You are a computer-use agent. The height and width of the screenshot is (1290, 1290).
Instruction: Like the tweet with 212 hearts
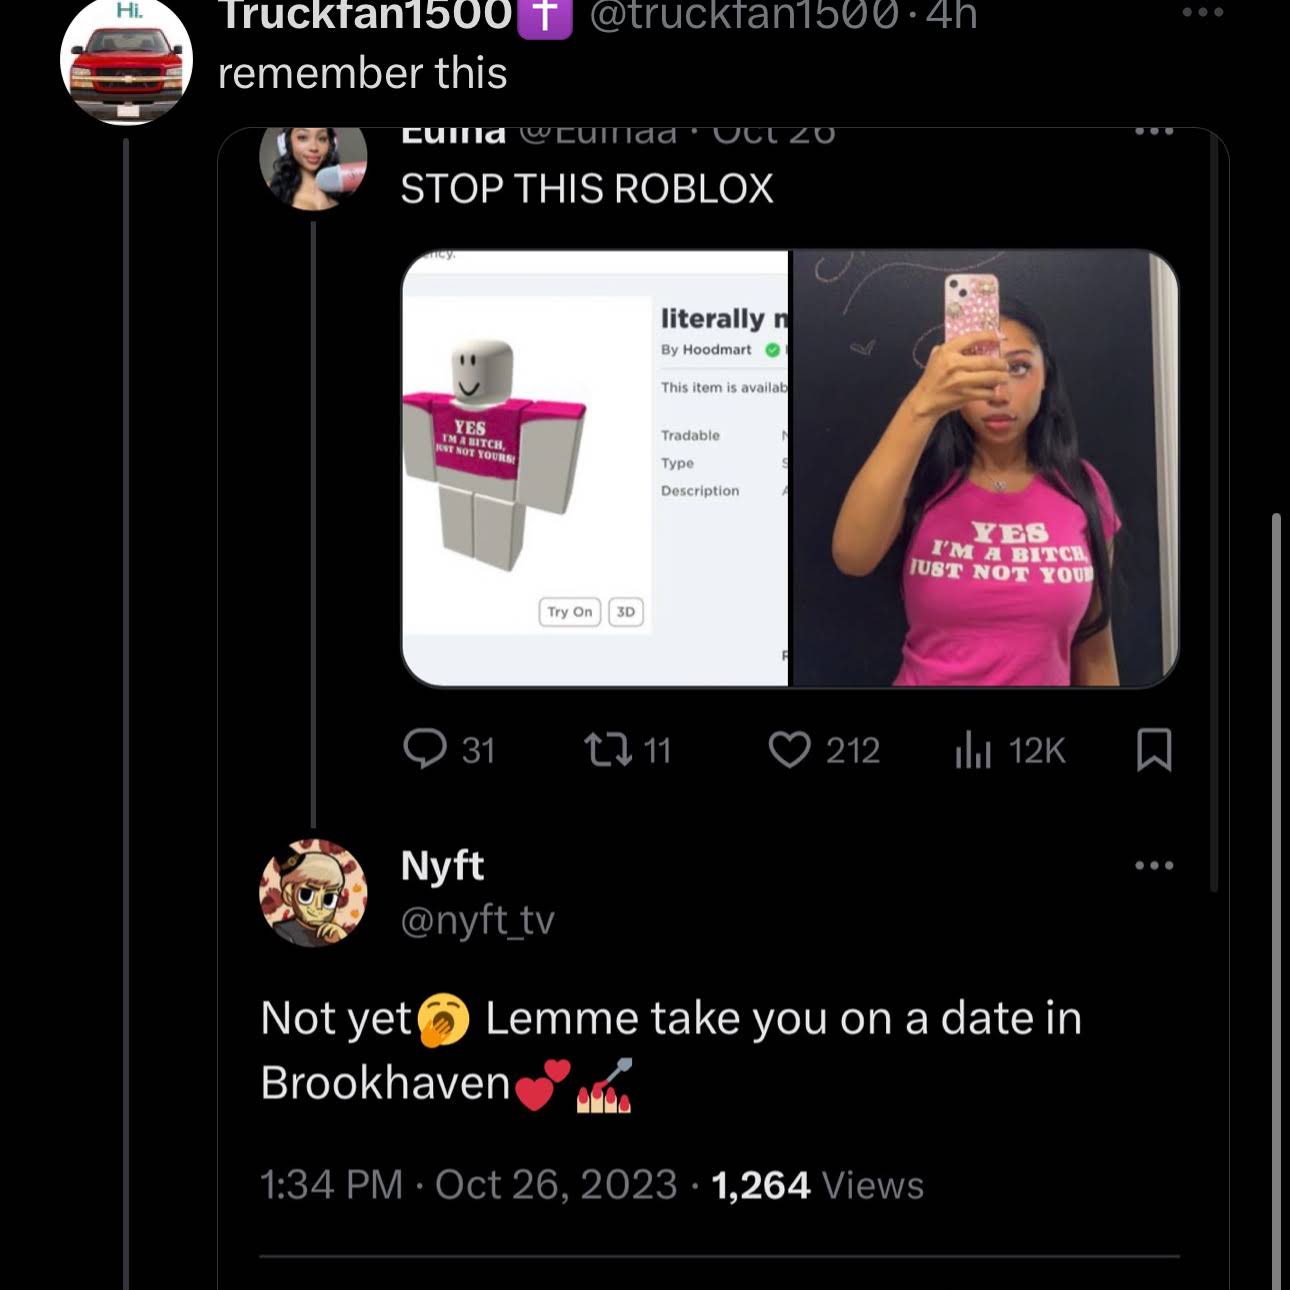[x=824, y=750]
